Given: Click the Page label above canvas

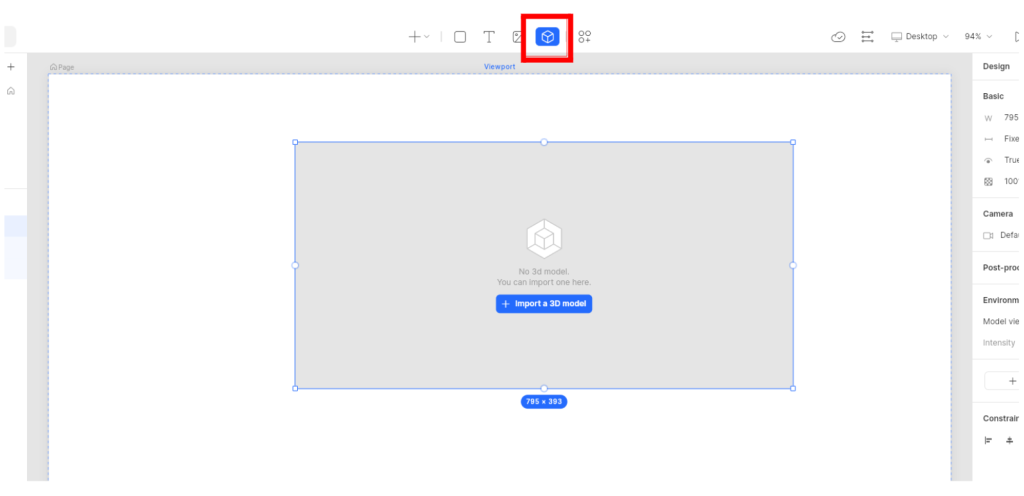Looking at the screenshot, I should pos(62,67).
